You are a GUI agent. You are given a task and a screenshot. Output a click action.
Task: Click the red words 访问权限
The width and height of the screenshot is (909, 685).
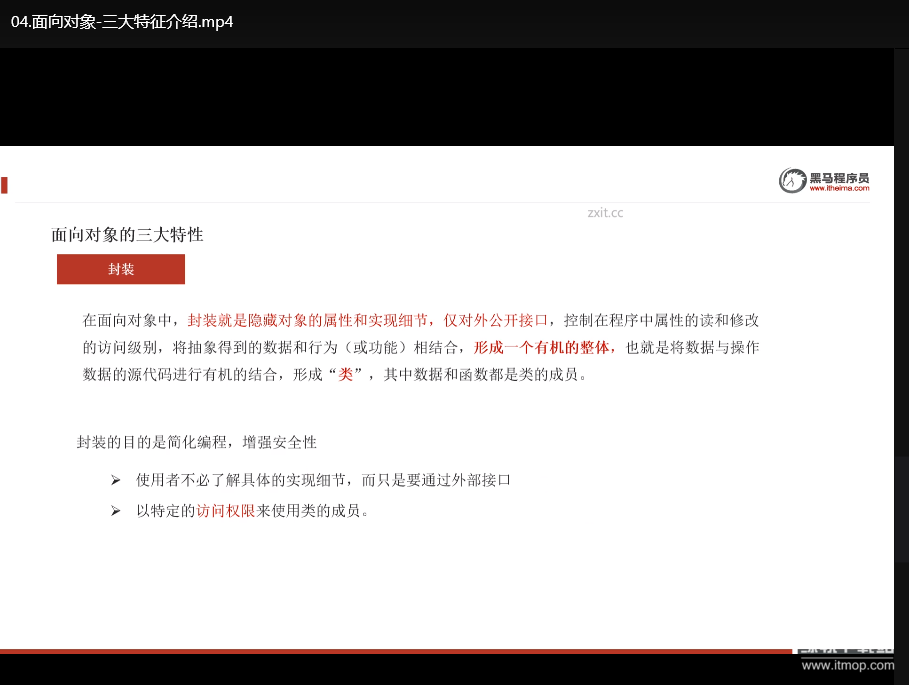tap(226, 511)
